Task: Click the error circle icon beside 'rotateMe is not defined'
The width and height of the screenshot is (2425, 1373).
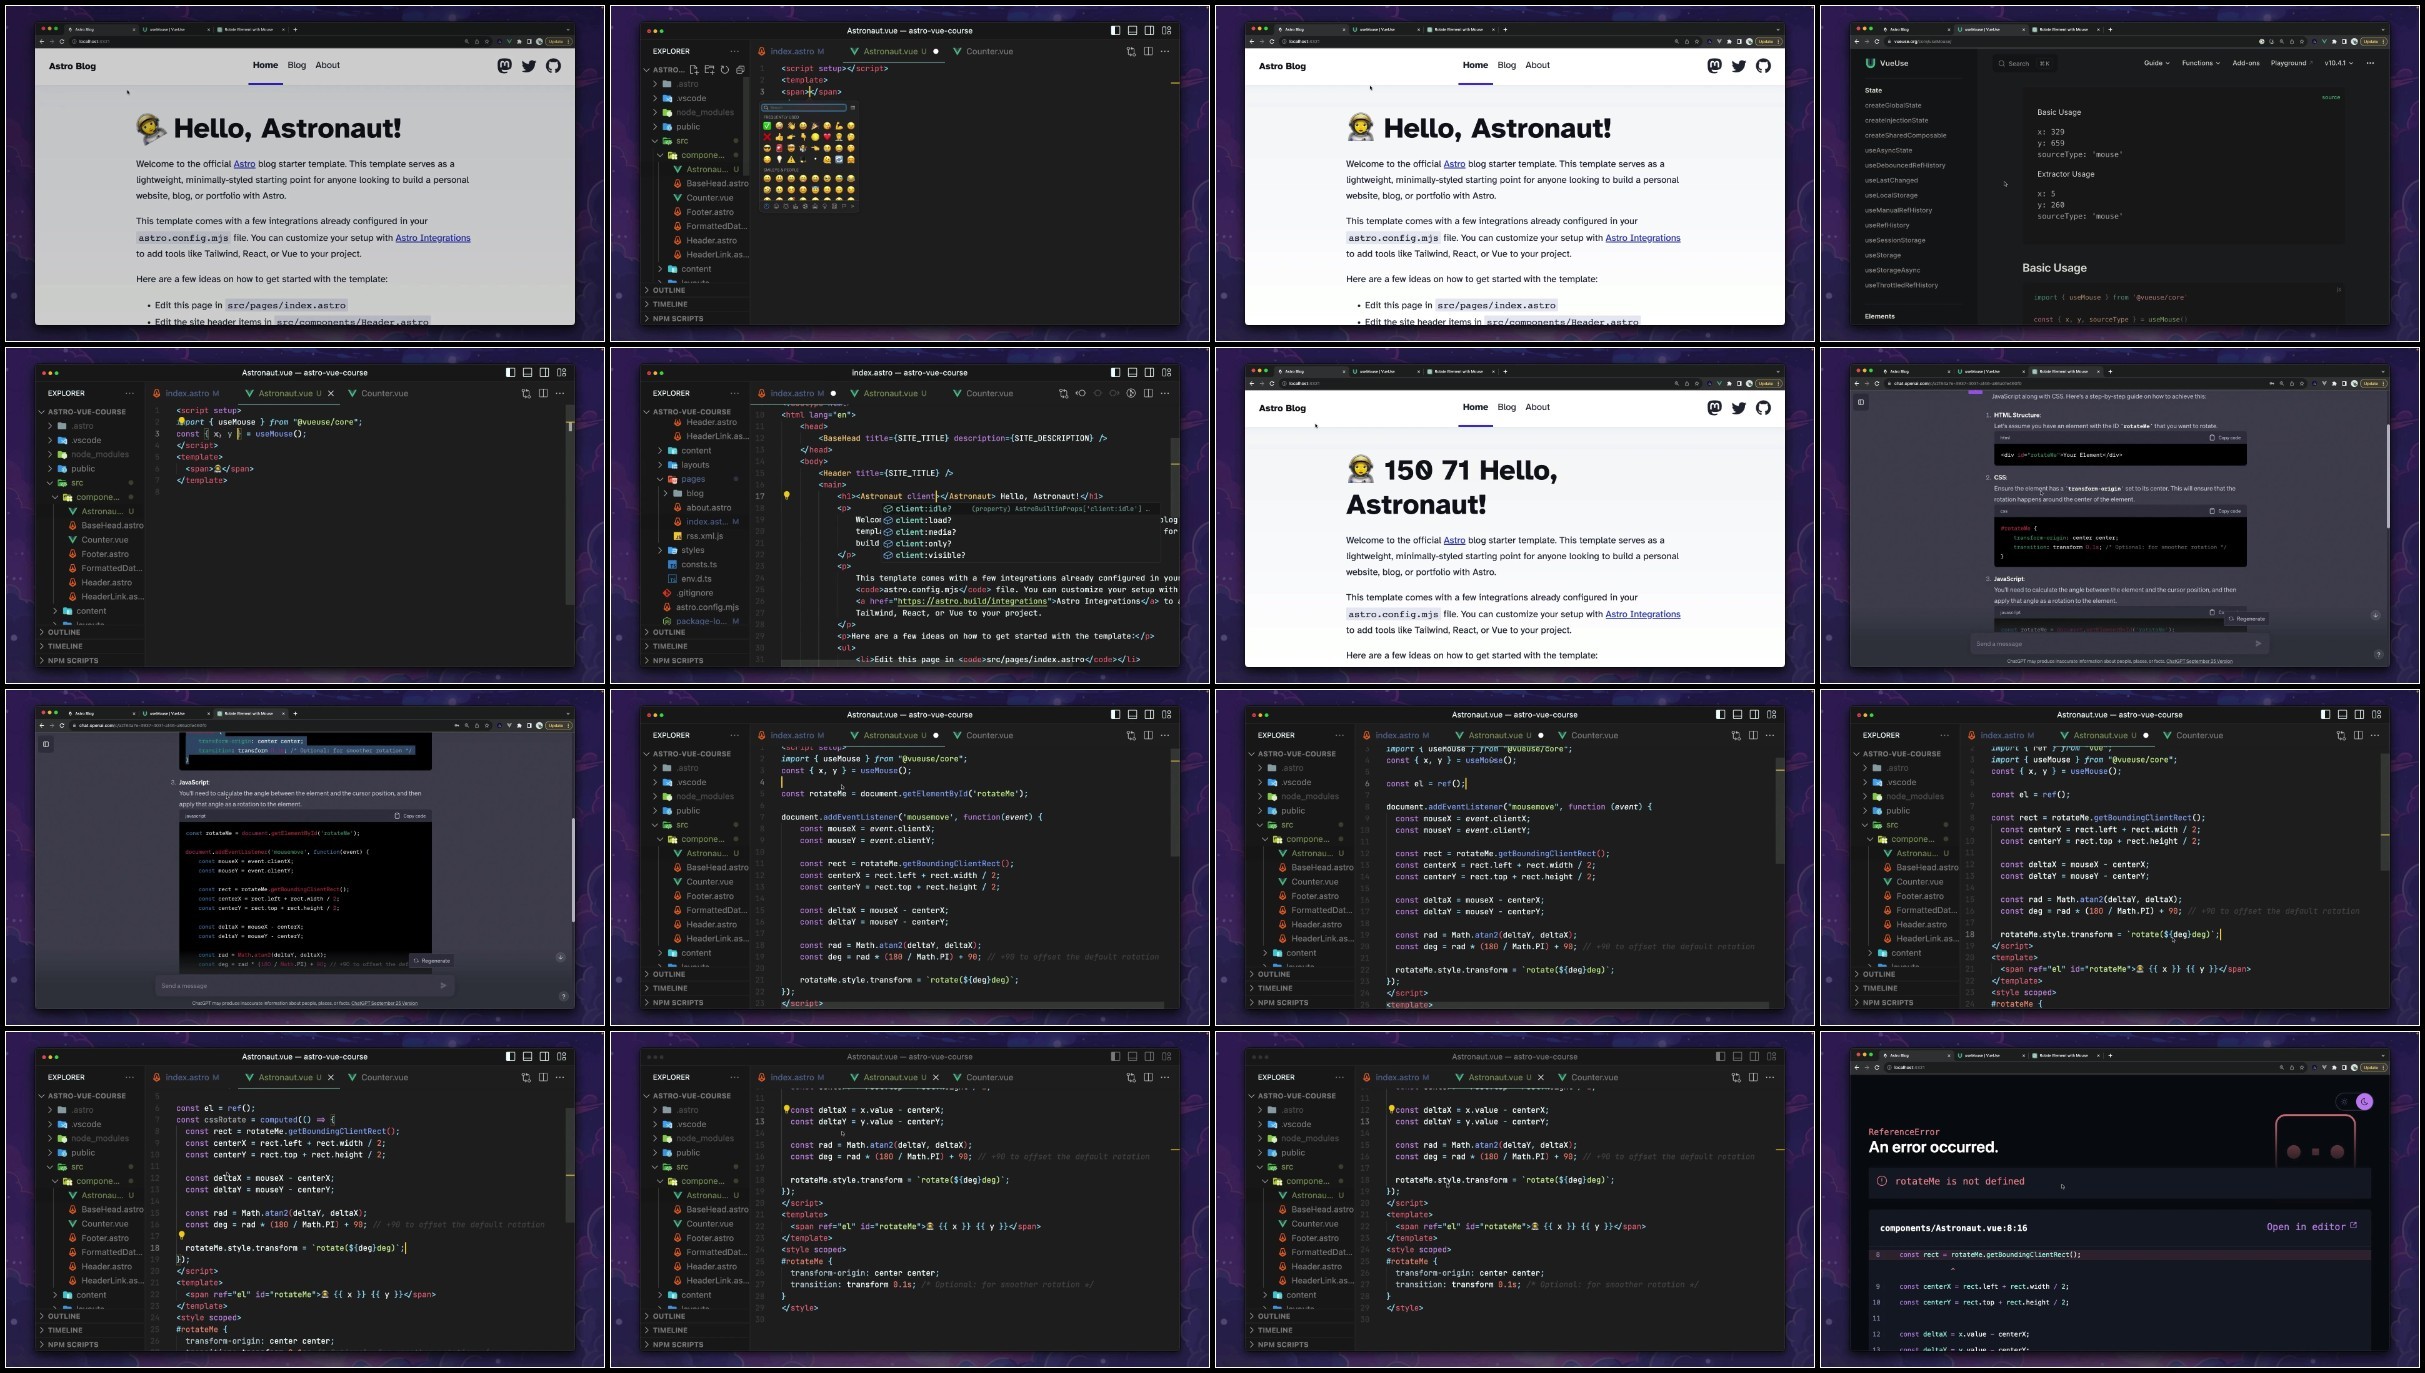Action: pos(1882,1181)
